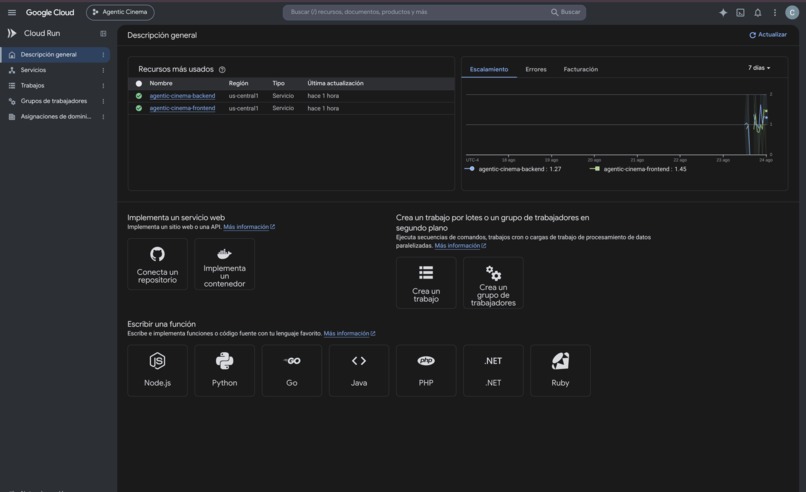Switch to the Errores tab

click(x=536, y=69)
